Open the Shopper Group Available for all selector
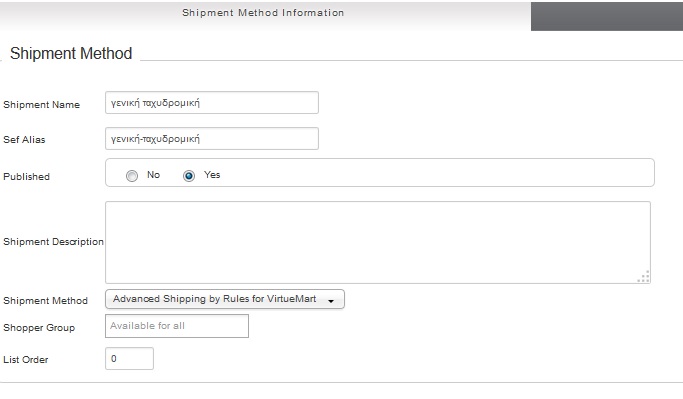Image resolution: width=683 pixels, height=399 pixels. [x=177, y=326]
